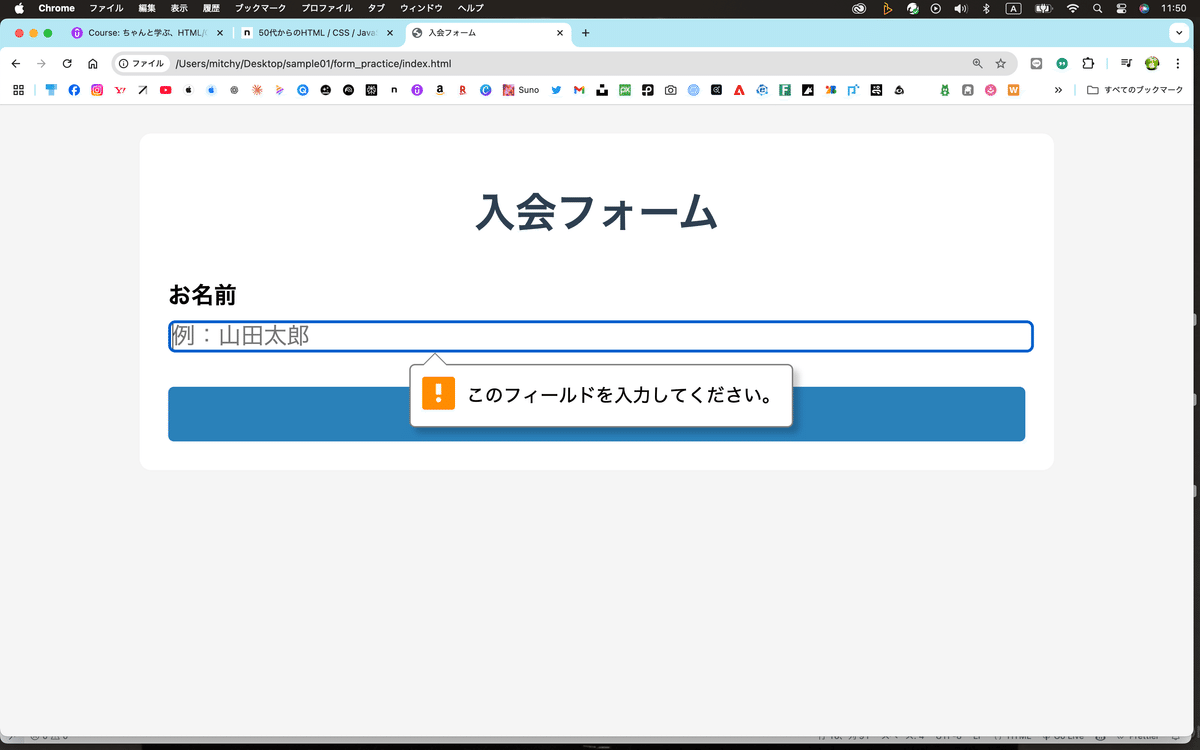Open the Gmail bookmark icon
This screenshot has width=1200, height=750.
click(x=578, y=90)
